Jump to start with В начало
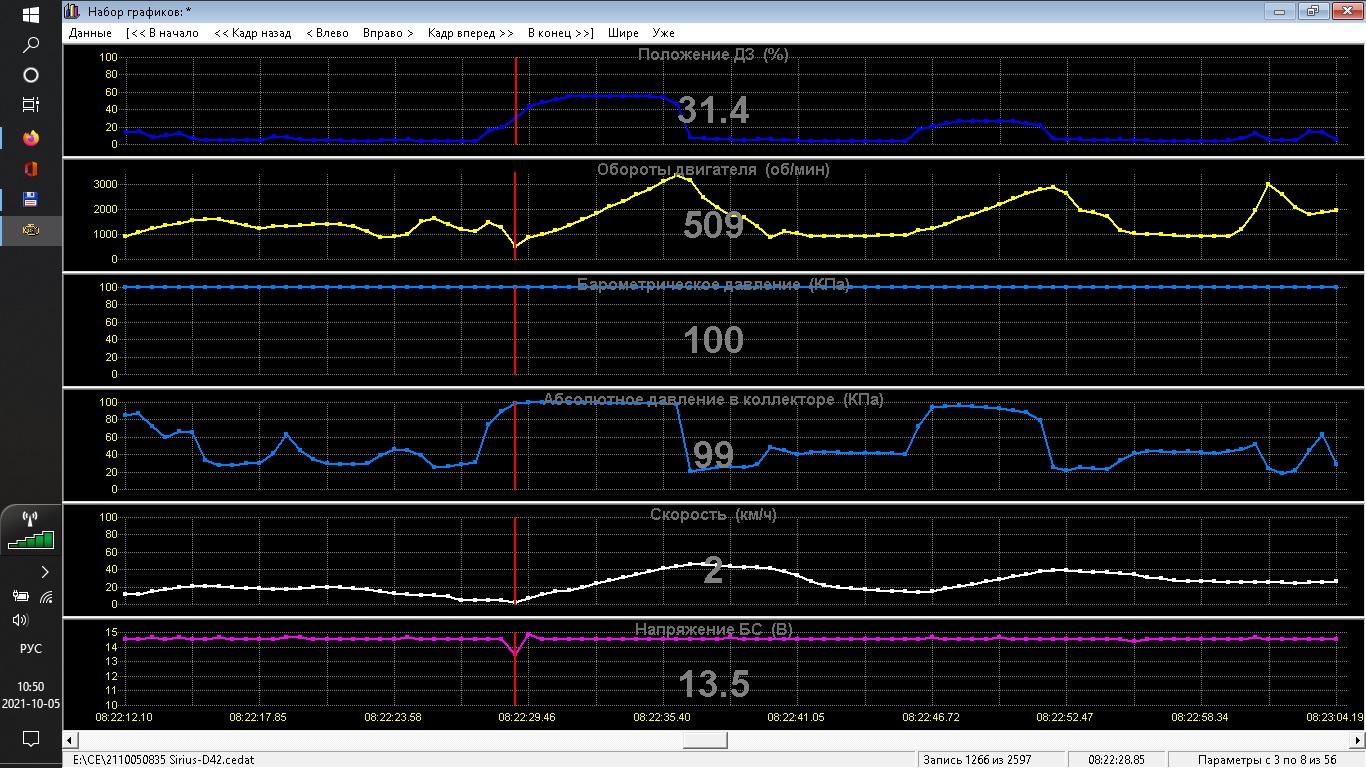This screenshot has height=768, width=1366. (163, 33)
